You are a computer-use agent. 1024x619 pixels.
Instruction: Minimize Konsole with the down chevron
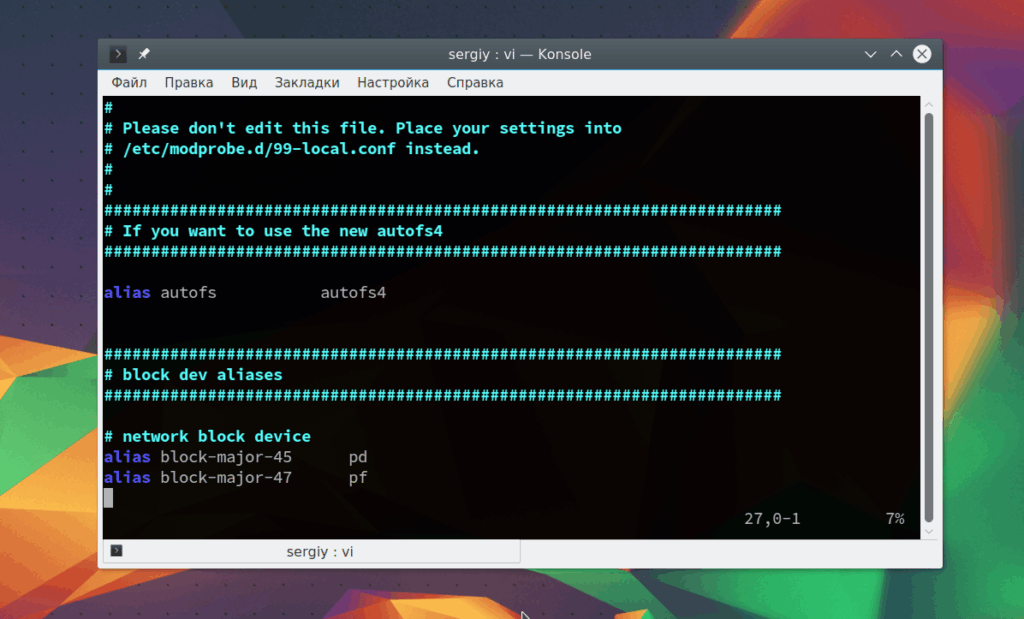coord(870,54)
